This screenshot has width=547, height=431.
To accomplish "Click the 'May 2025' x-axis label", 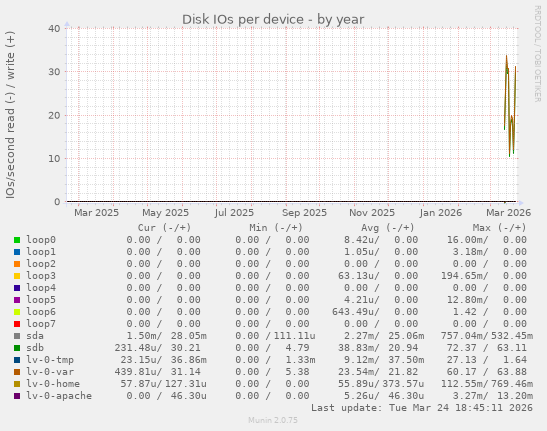I will point(165,213).
